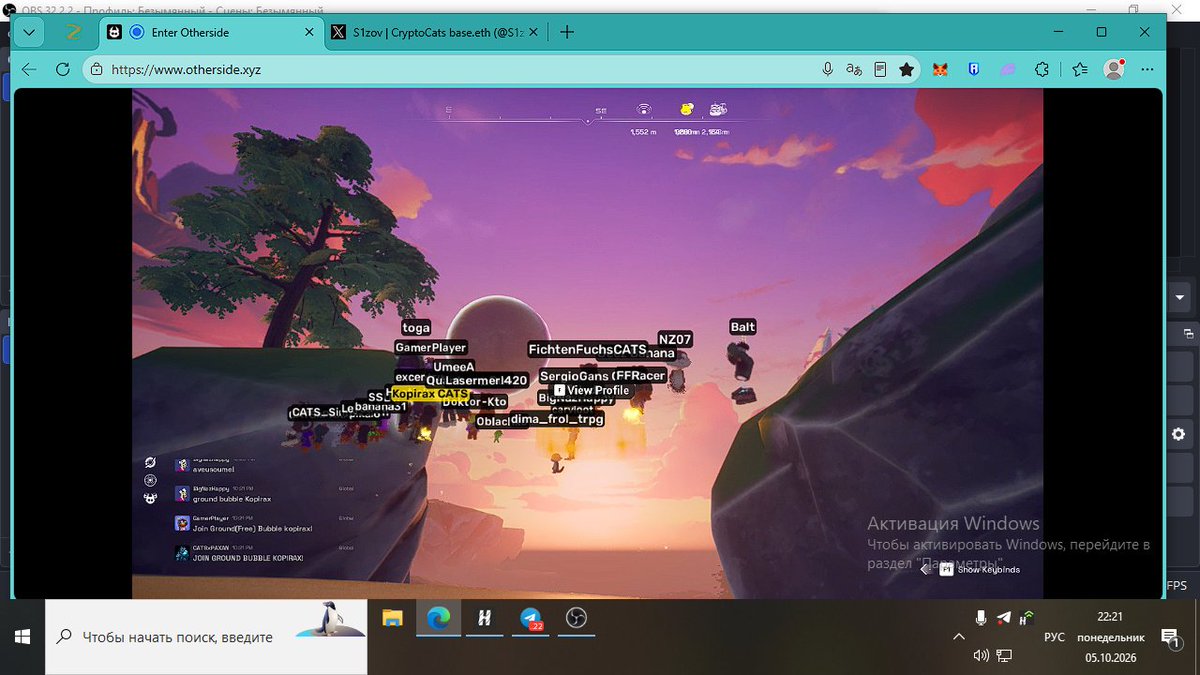The image size is (1200, 675).
Task: Click the yellow duck marker on compass
Action: tap(687, 109)
